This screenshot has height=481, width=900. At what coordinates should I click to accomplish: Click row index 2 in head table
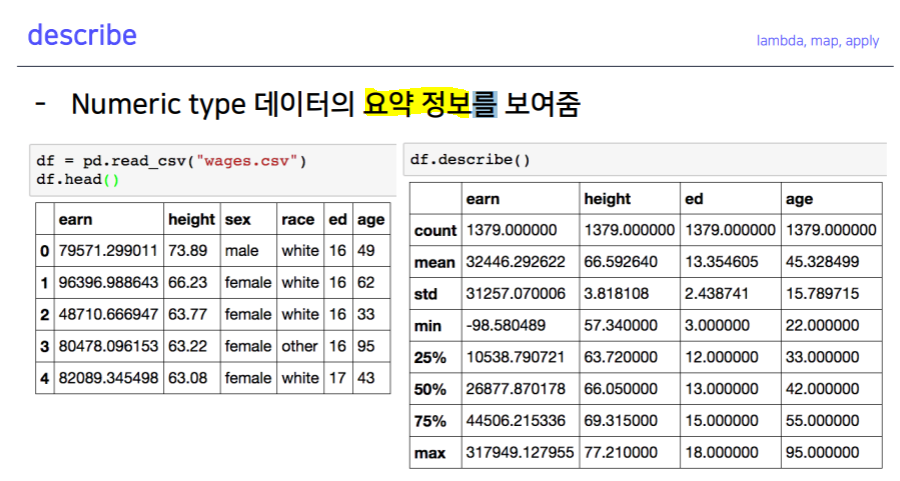(45, 315)
